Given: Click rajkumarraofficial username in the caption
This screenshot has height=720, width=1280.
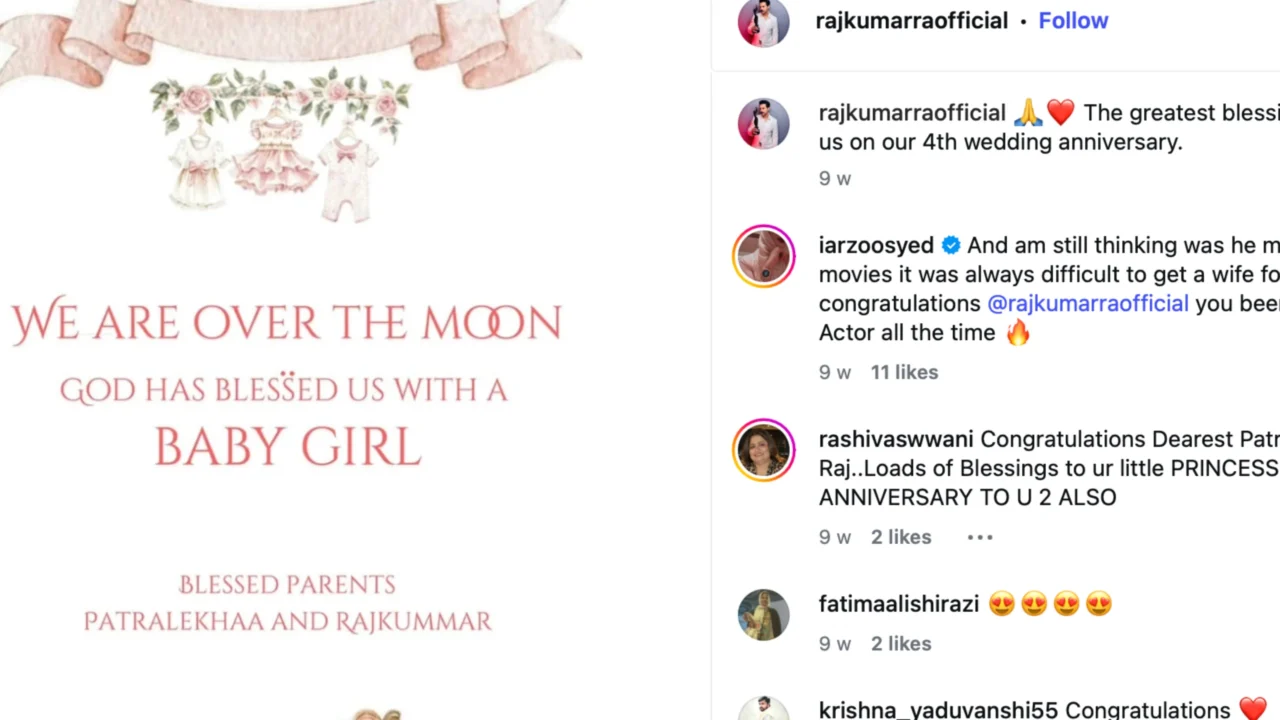Looking at the screenshot, I should click(x=911, y=112).
